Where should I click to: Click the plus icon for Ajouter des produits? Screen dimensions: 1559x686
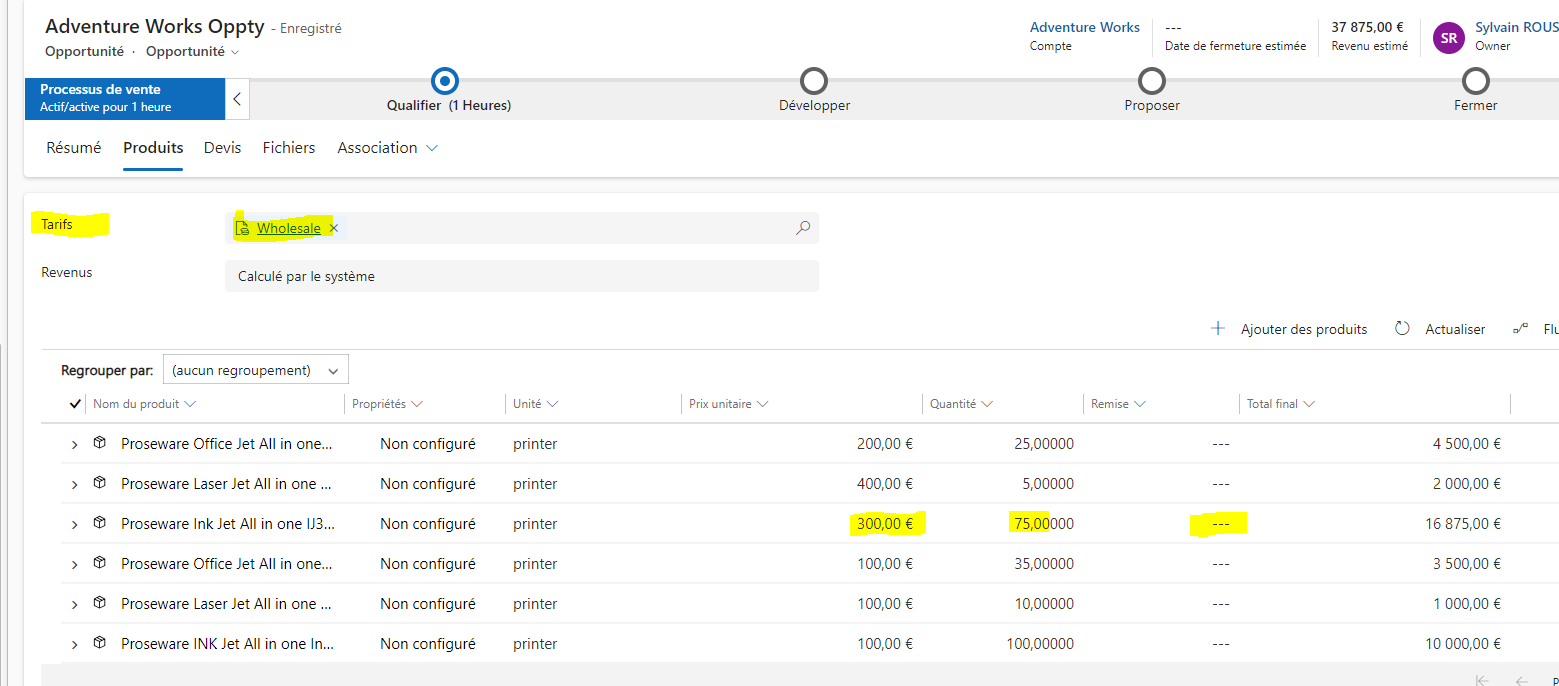click(x=1218, y=328)
